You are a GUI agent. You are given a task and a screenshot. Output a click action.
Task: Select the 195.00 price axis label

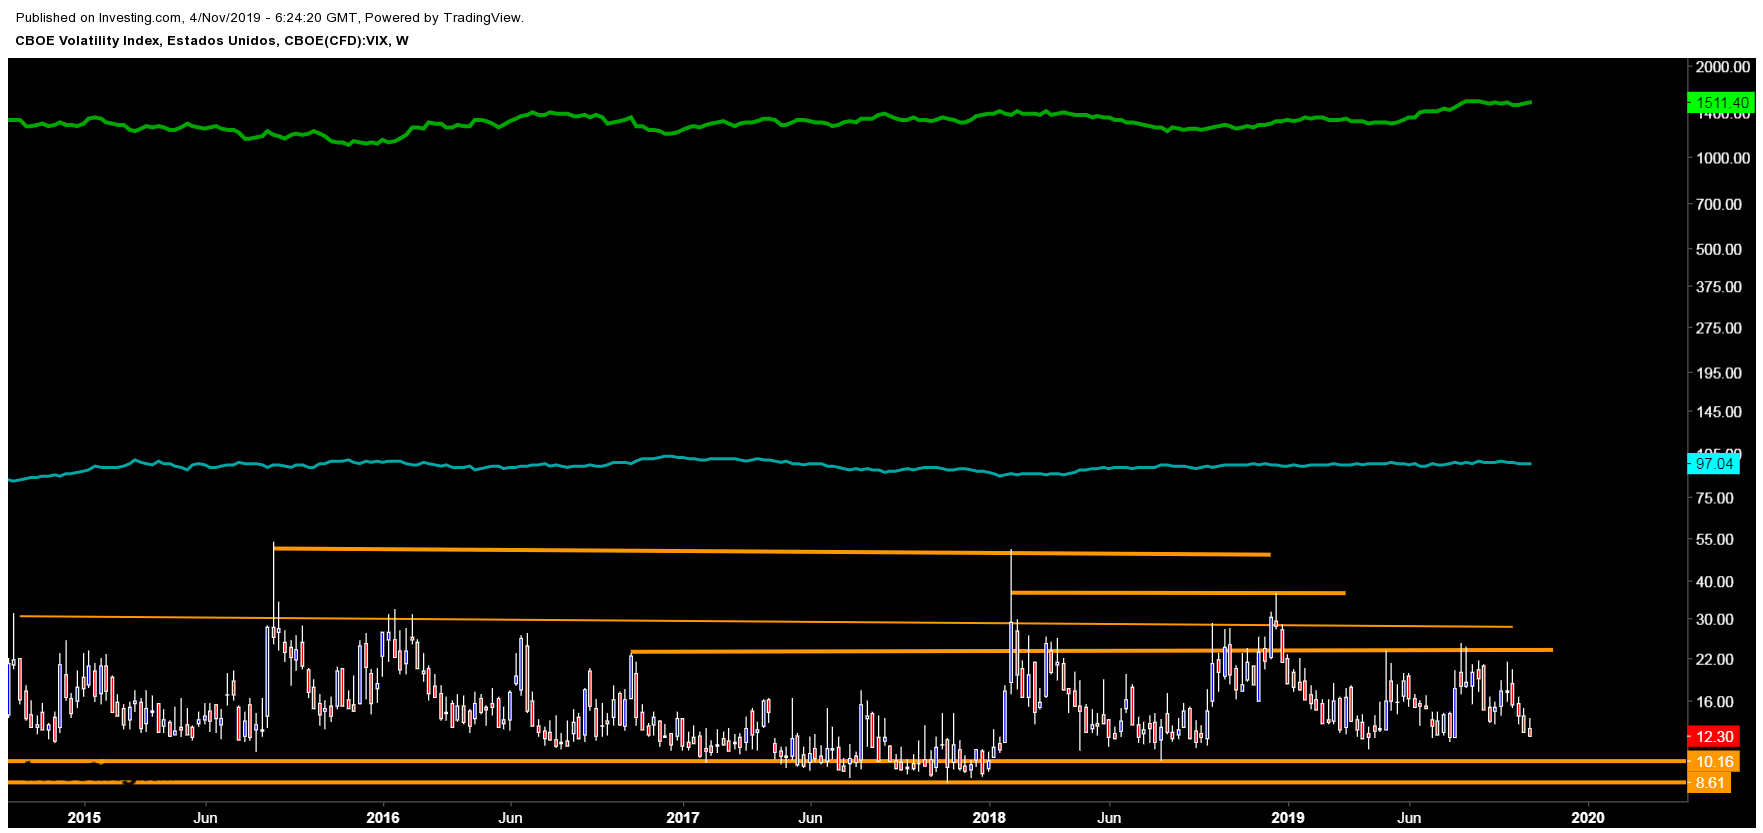pyautogui.click(x=1719, y=373)
